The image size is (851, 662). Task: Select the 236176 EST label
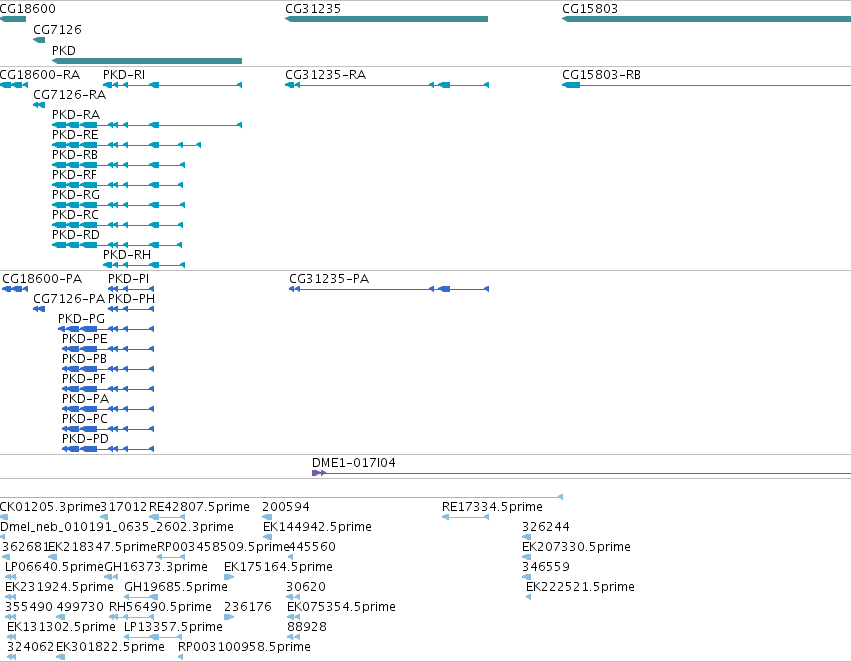(248, 607)
